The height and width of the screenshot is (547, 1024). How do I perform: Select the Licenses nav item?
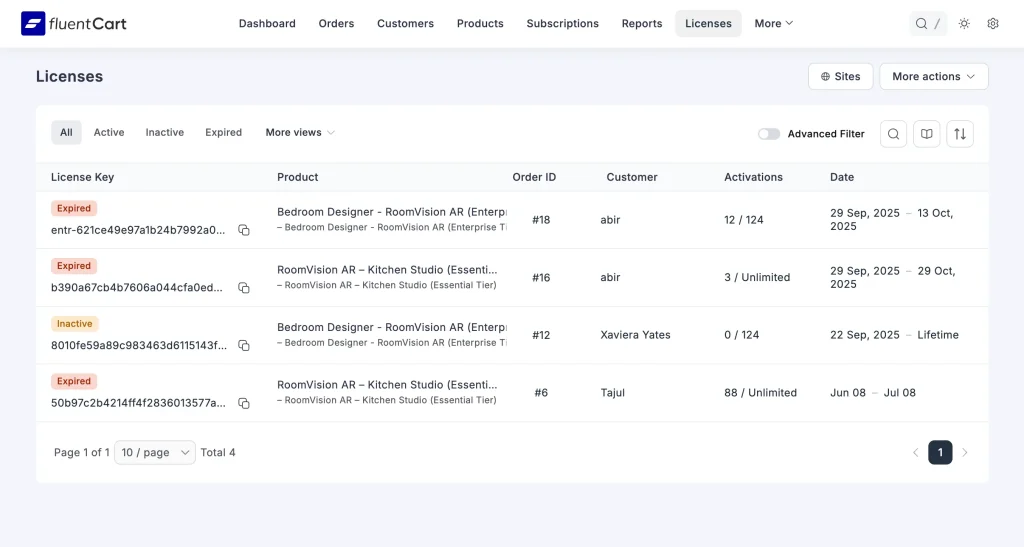click(x=708, y=23)
